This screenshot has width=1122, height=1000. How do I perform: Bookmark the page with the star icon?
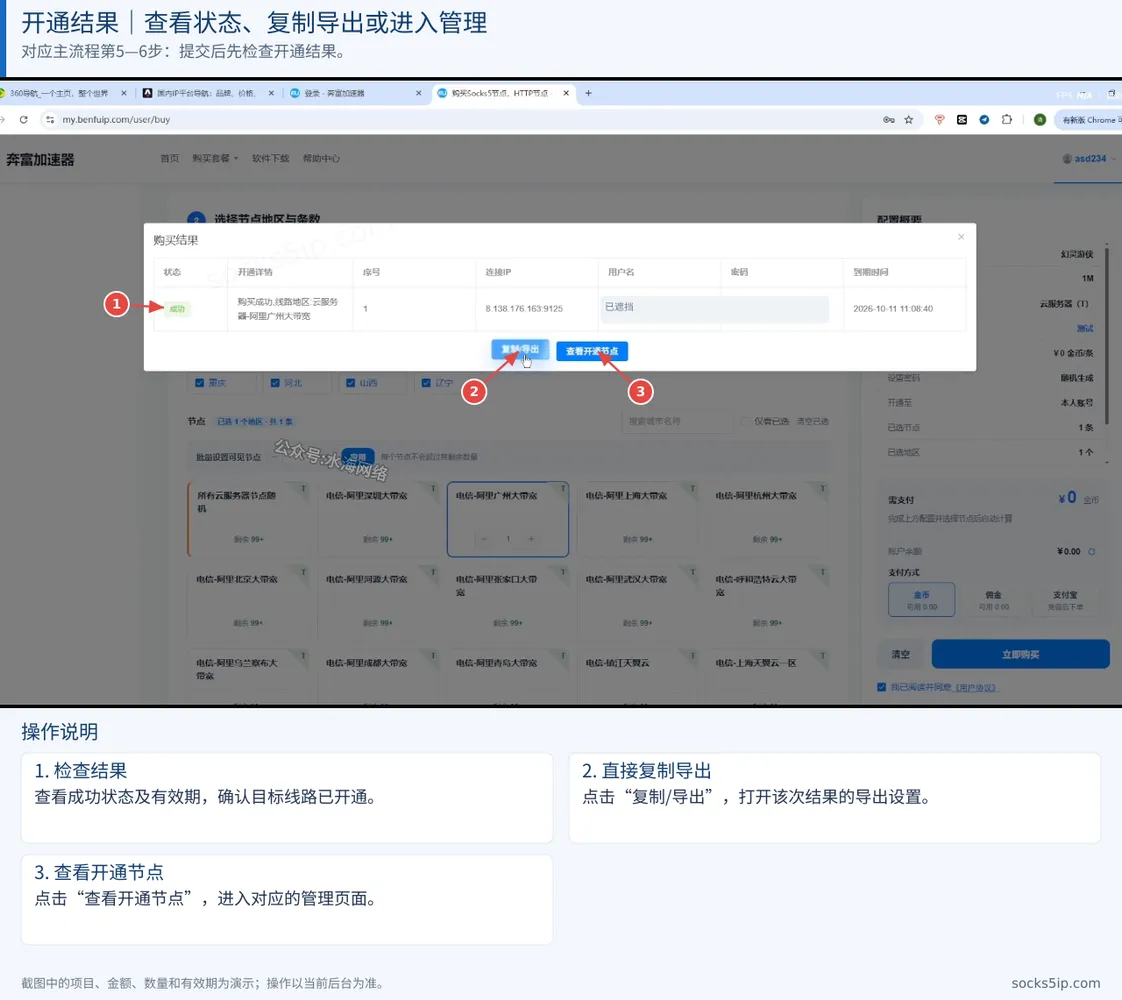click(x=909, y=119)
